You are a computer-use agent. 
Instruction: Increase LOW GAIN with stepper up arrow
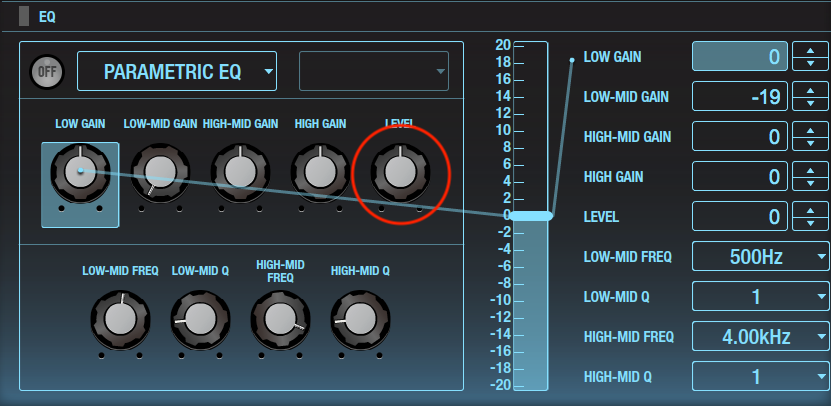click(x=810, y=50)
